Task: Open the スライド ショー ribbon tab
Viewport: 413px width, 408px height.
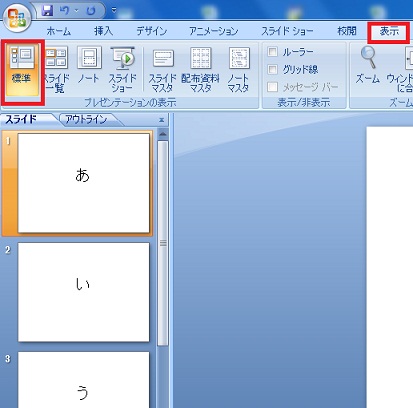Action: pos(287,31)
